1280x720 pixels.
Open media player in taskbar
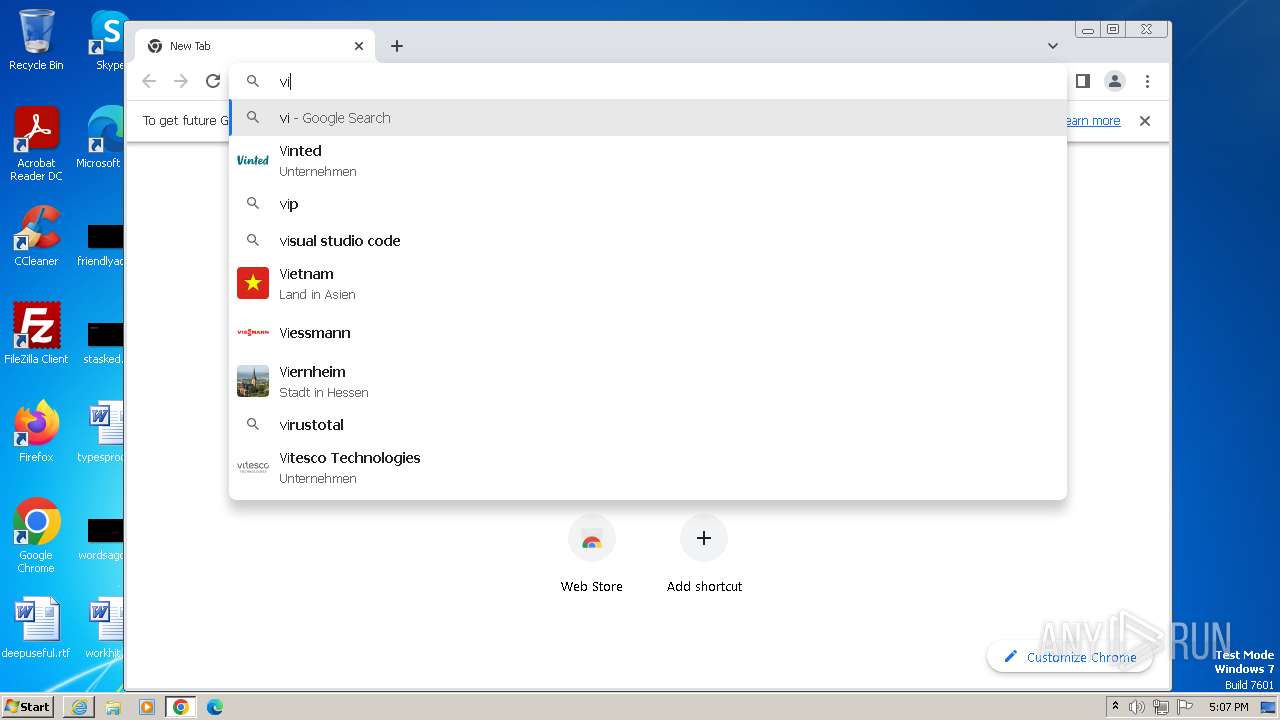(x=147, y=707)
